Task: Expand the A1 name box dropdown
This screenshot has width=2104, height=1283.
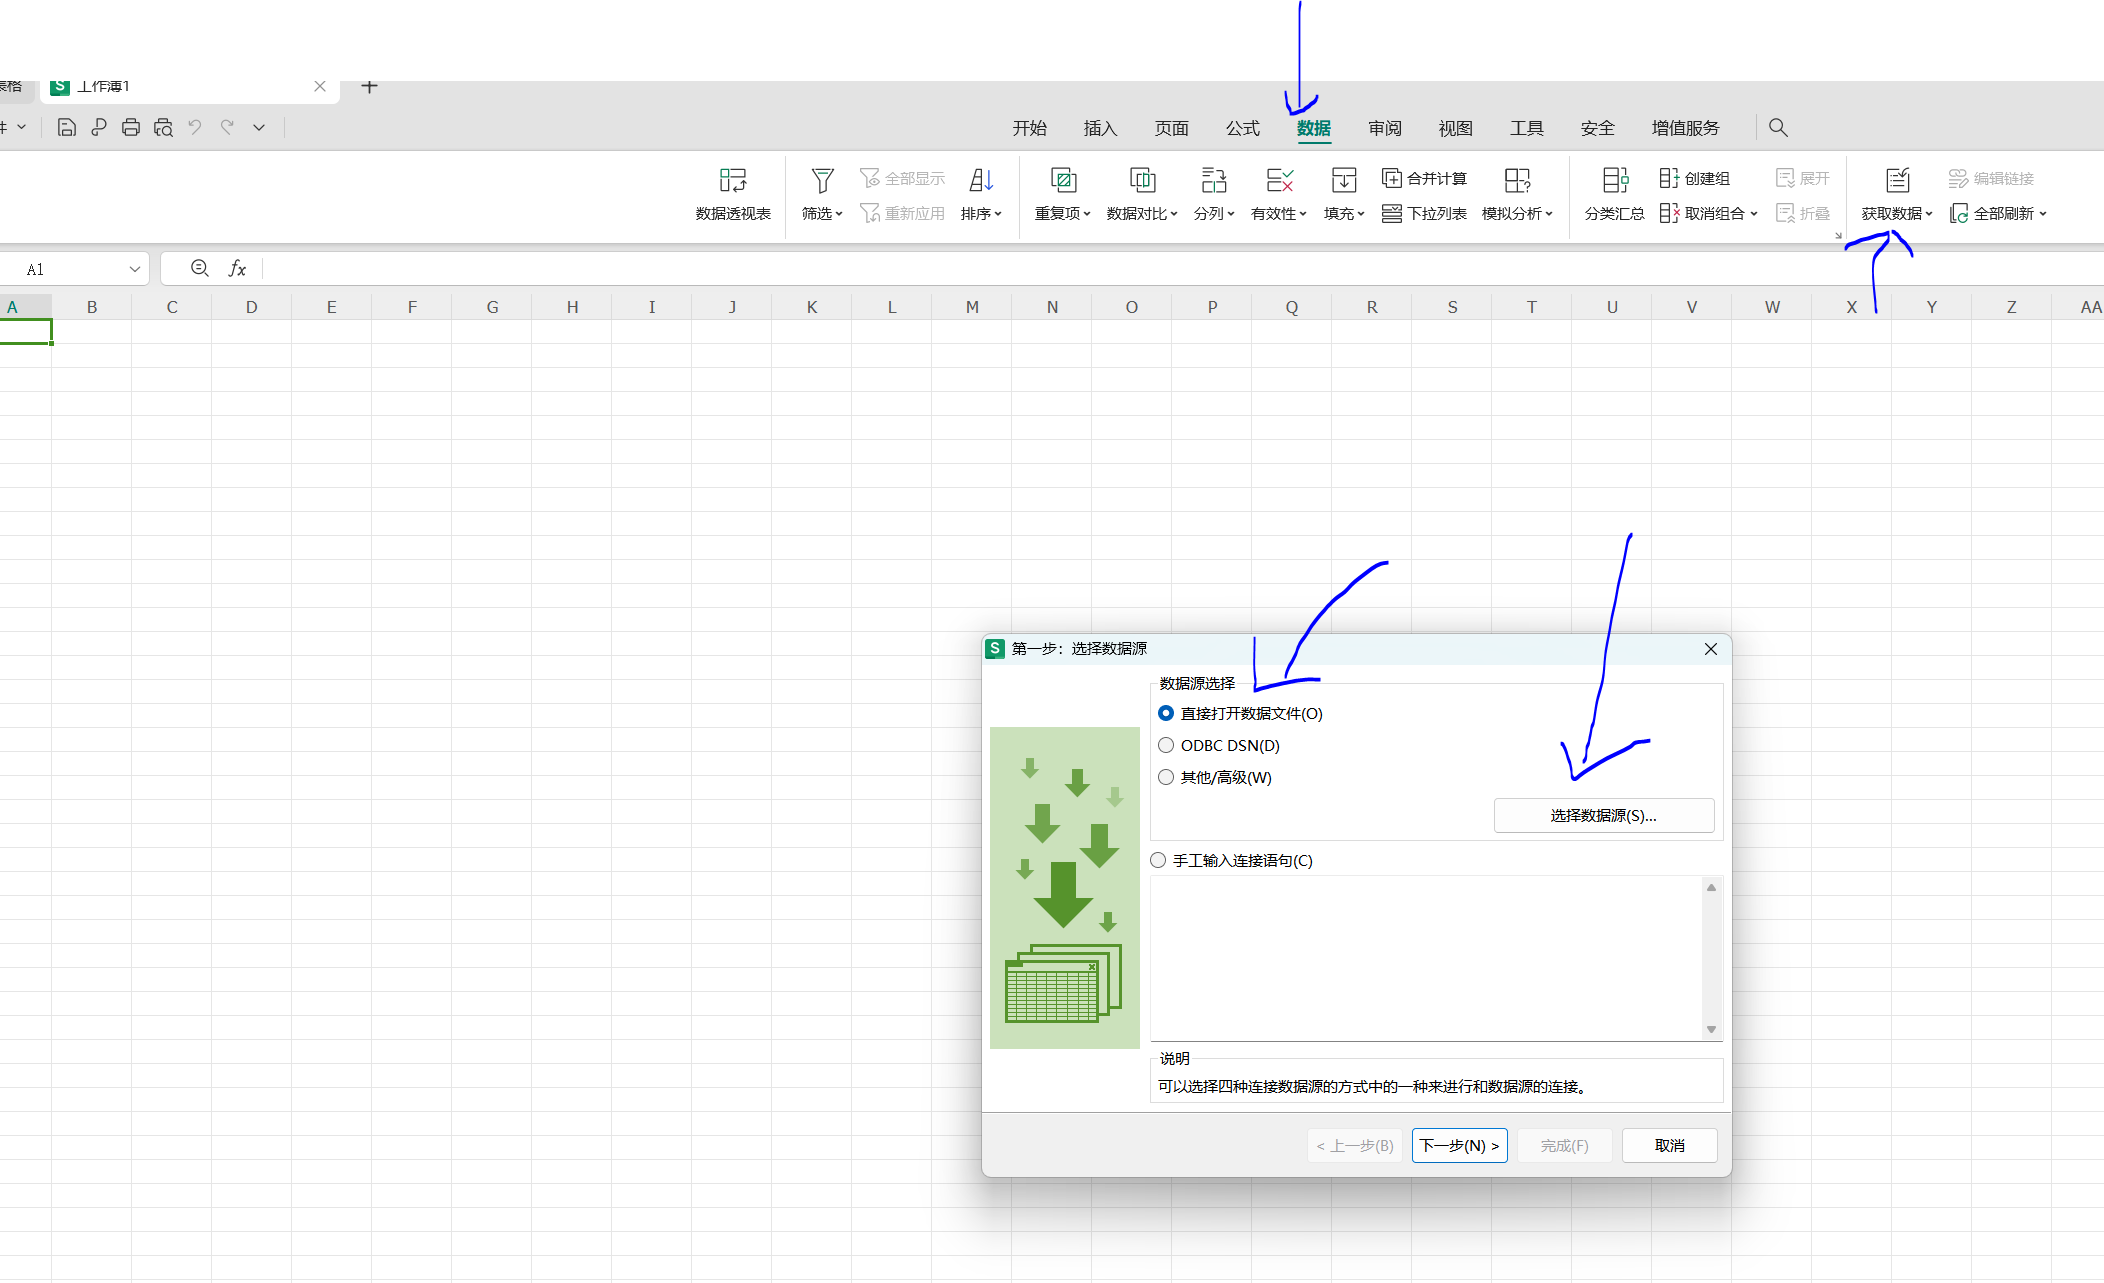Action: (134, 269)
